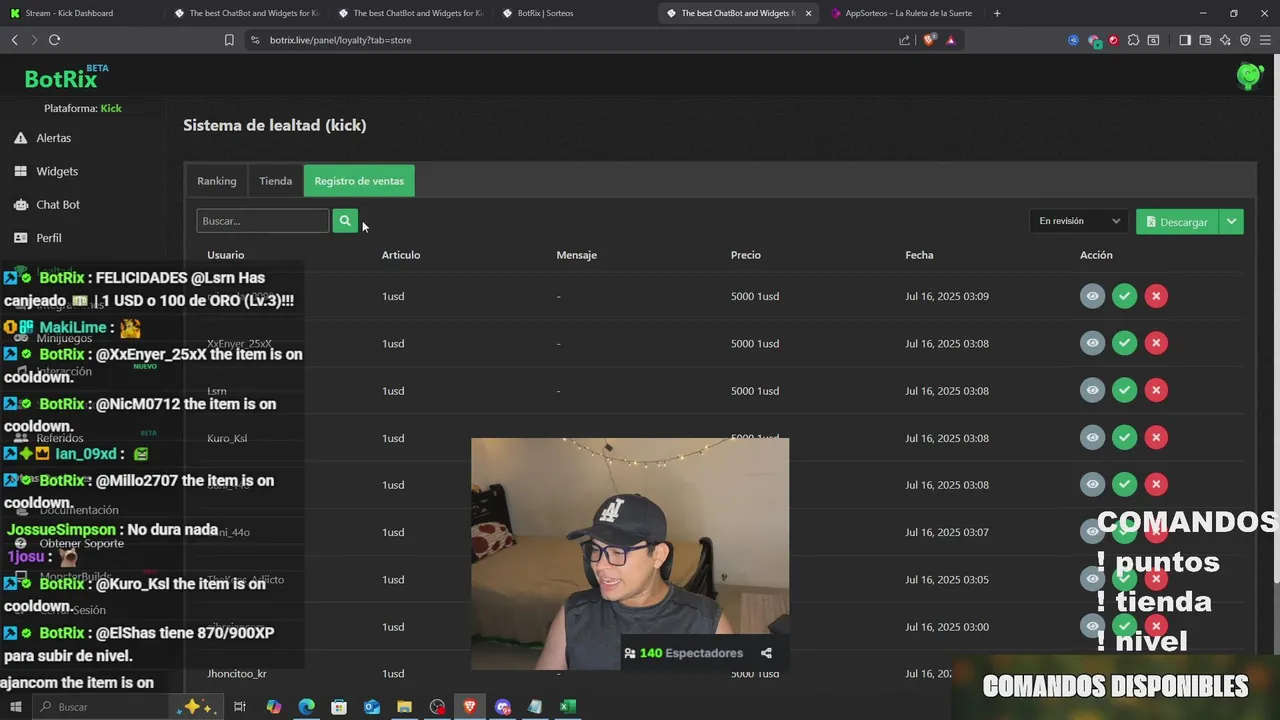Open File Explorer from the taskbar
The image size is (1280, 720).
[404, 707]
